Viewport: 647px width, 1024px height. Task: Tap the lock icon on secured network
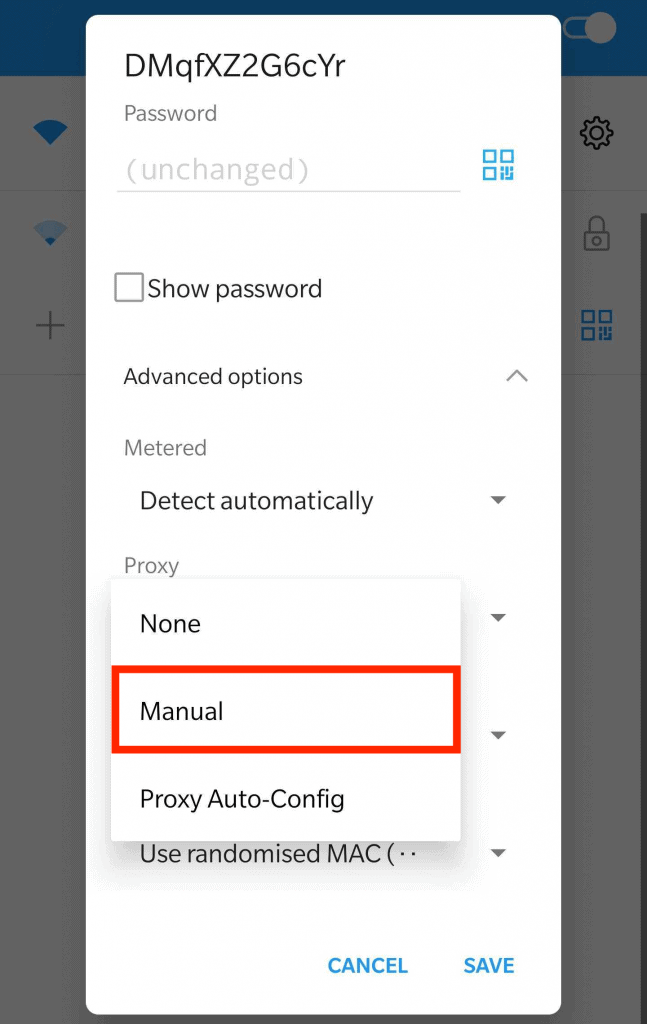point(597,234)
